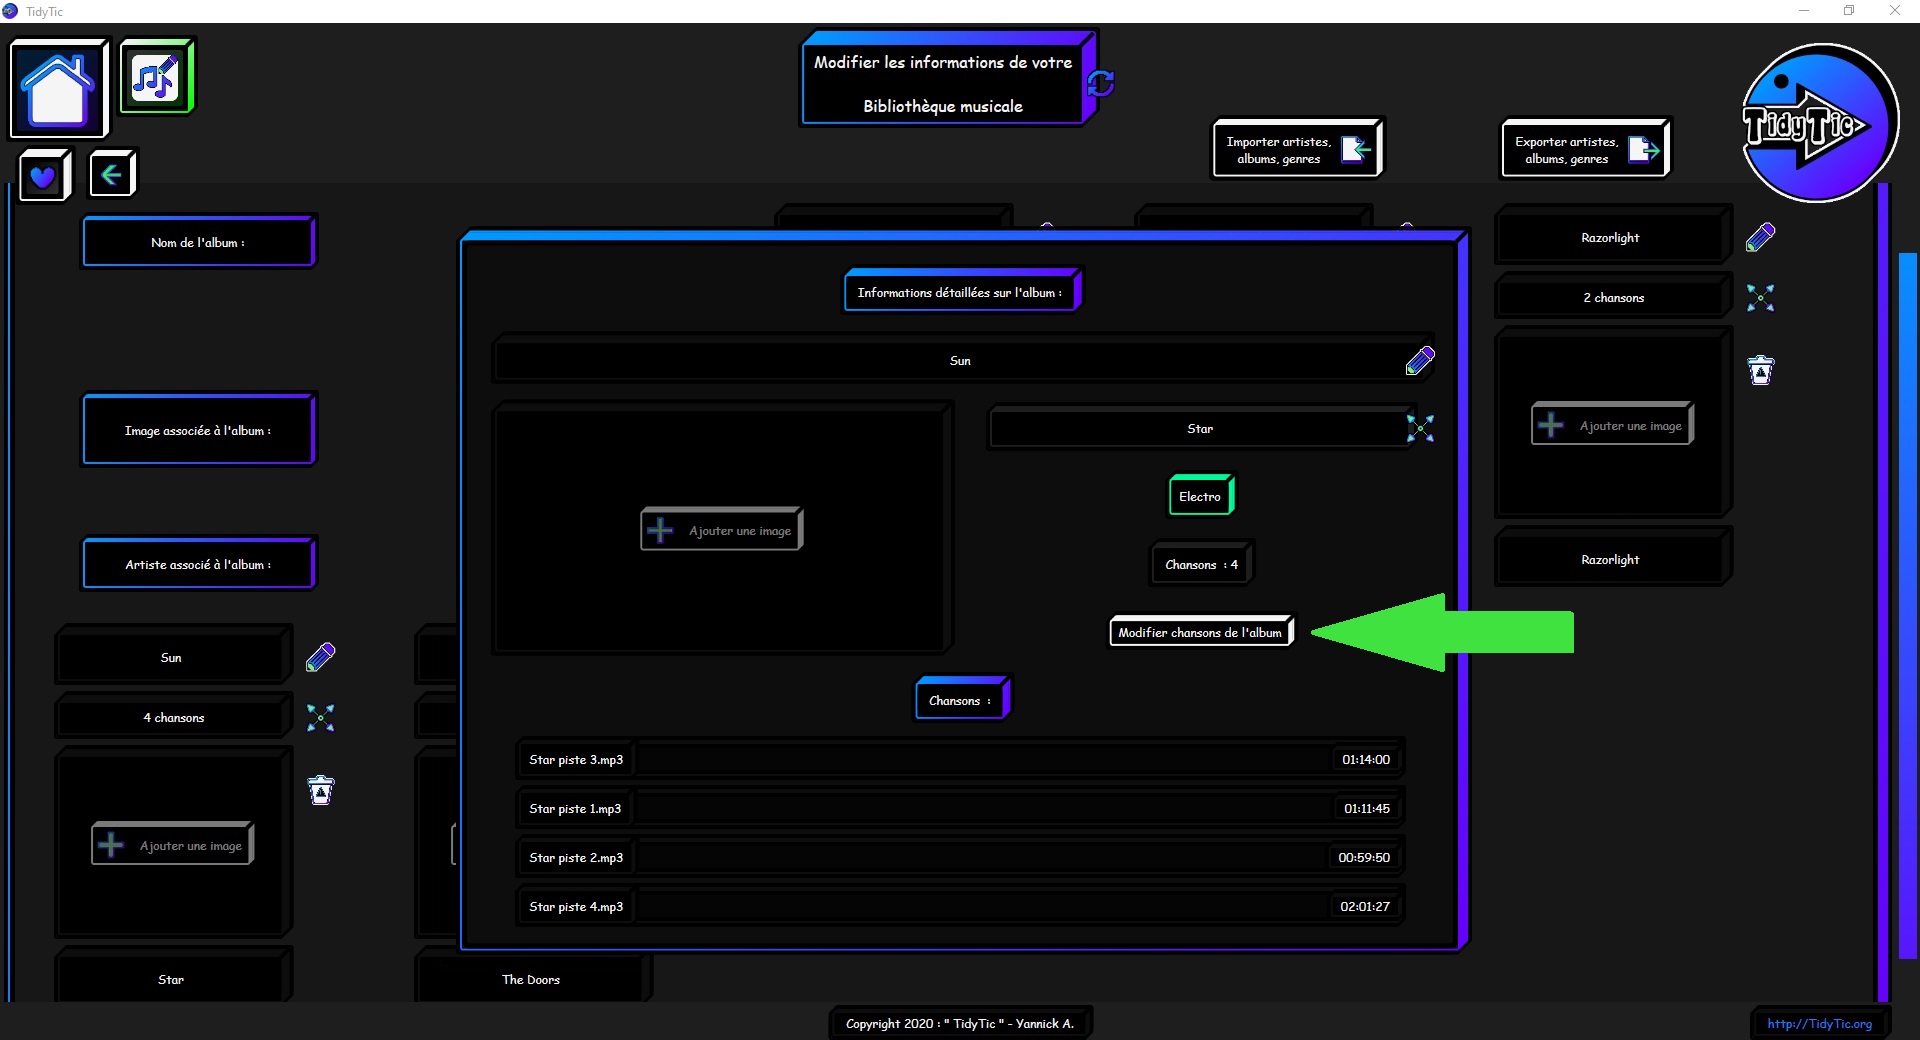Click Modifier chansons de l'album button

(x=1200, y=632)
